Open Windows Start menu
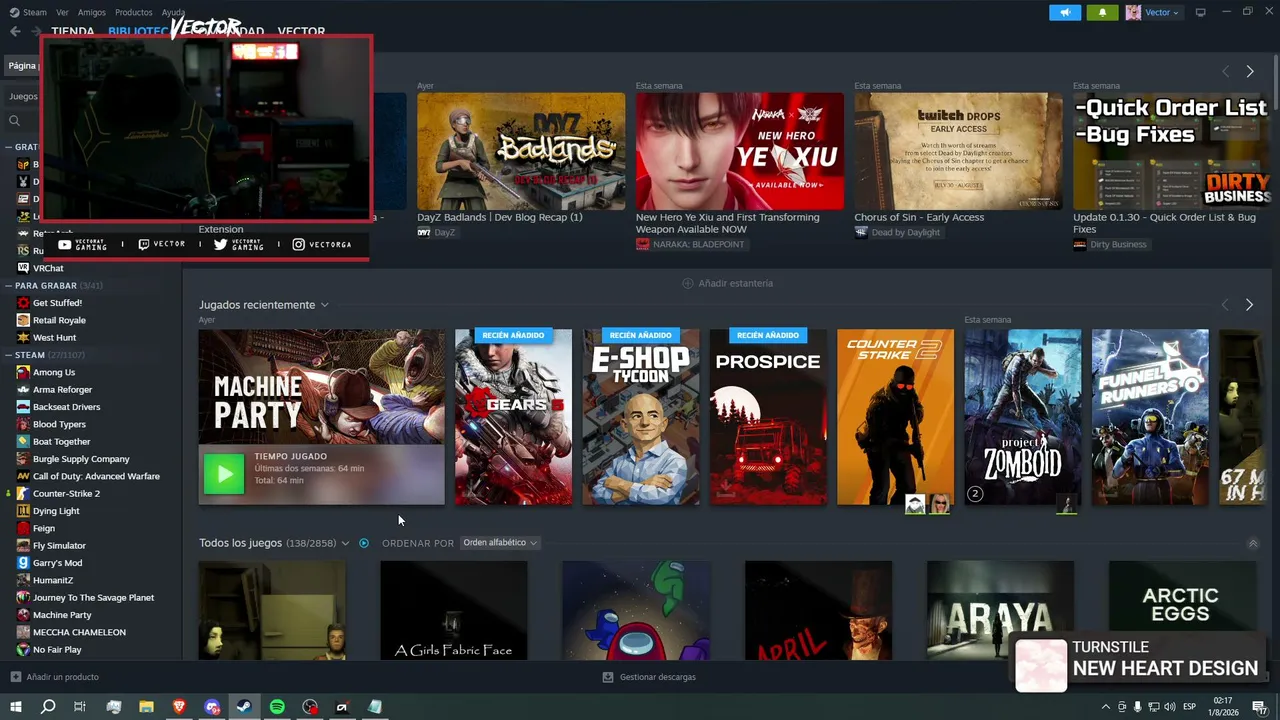This screenshot has height=720, width=1280. (x=15, y=707)
